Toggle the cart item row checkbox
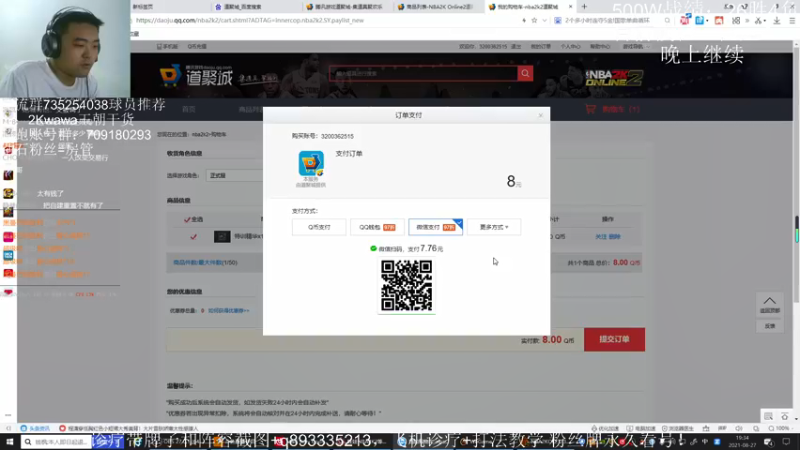 tap(193, 237)
